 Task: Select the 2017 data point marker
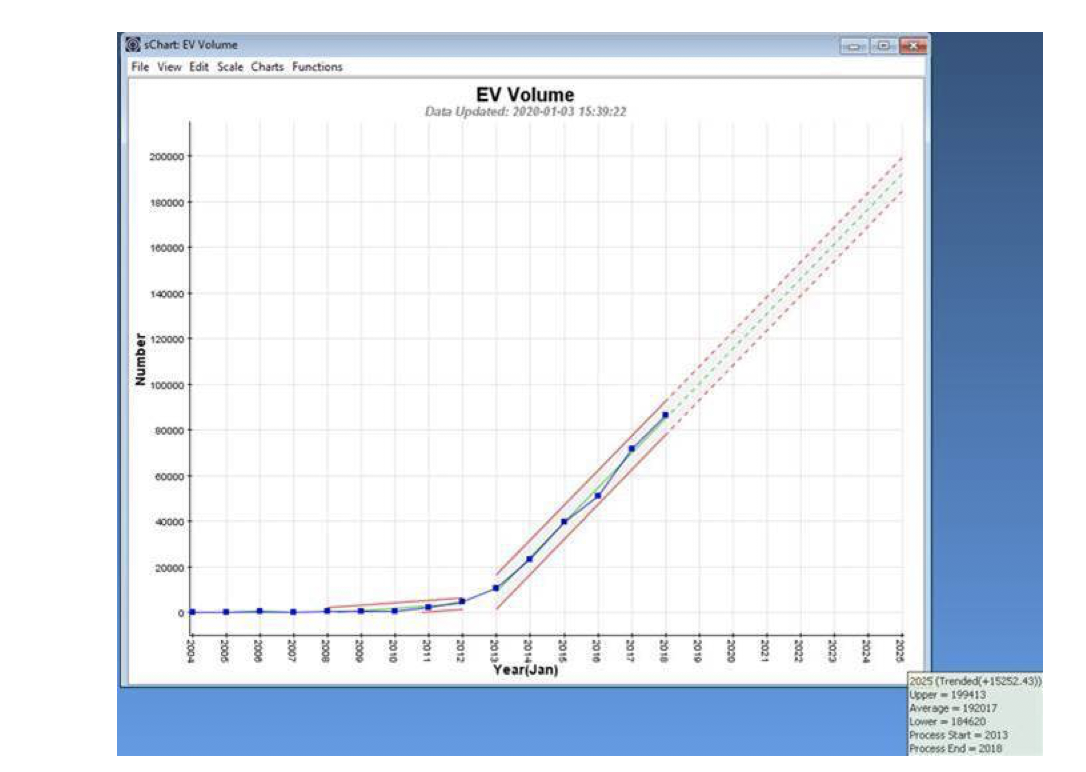(x=631, y=448)
